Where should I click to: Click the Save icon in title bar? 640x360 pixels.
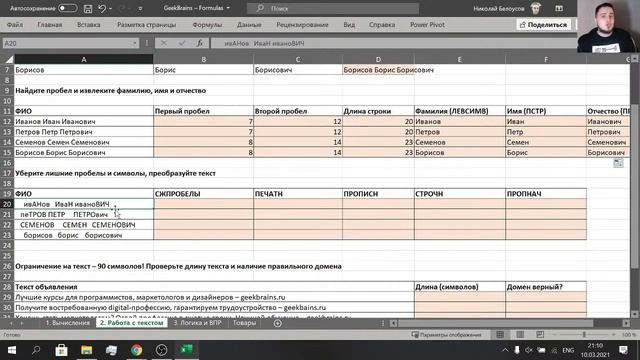pyautogui.click(x=88, y=8)
